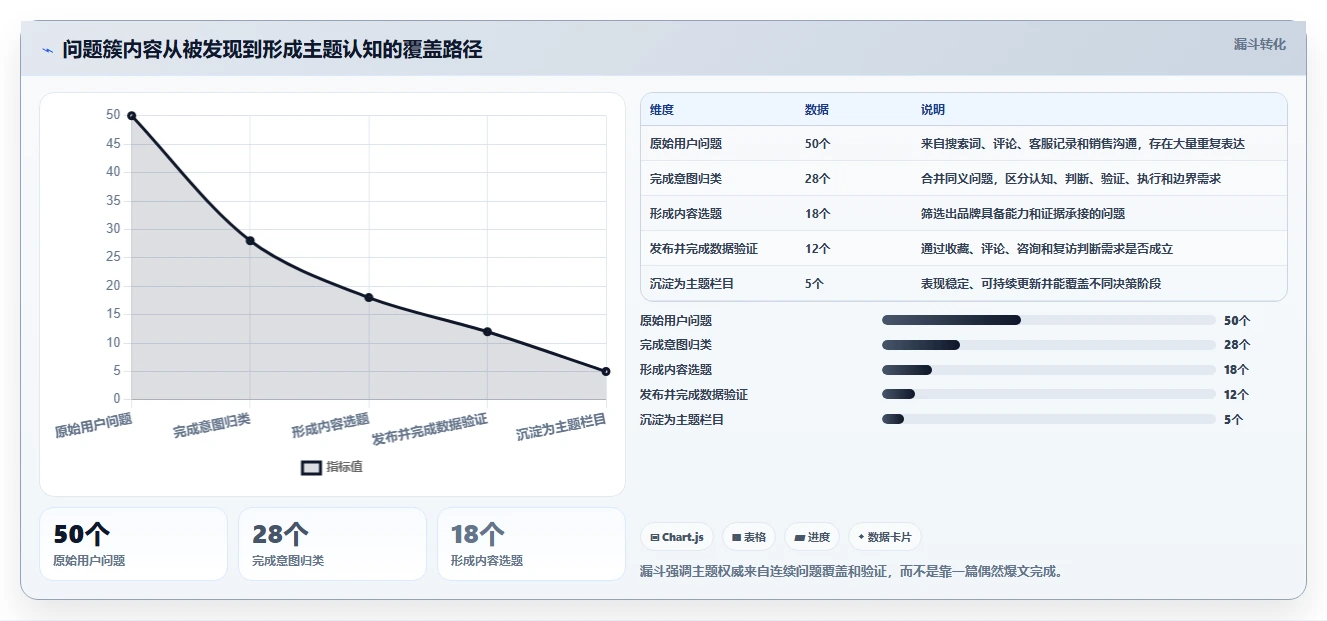
Task: Click the 沉淀为主题栏目 progress bar
Action: tap(1049, 419)
